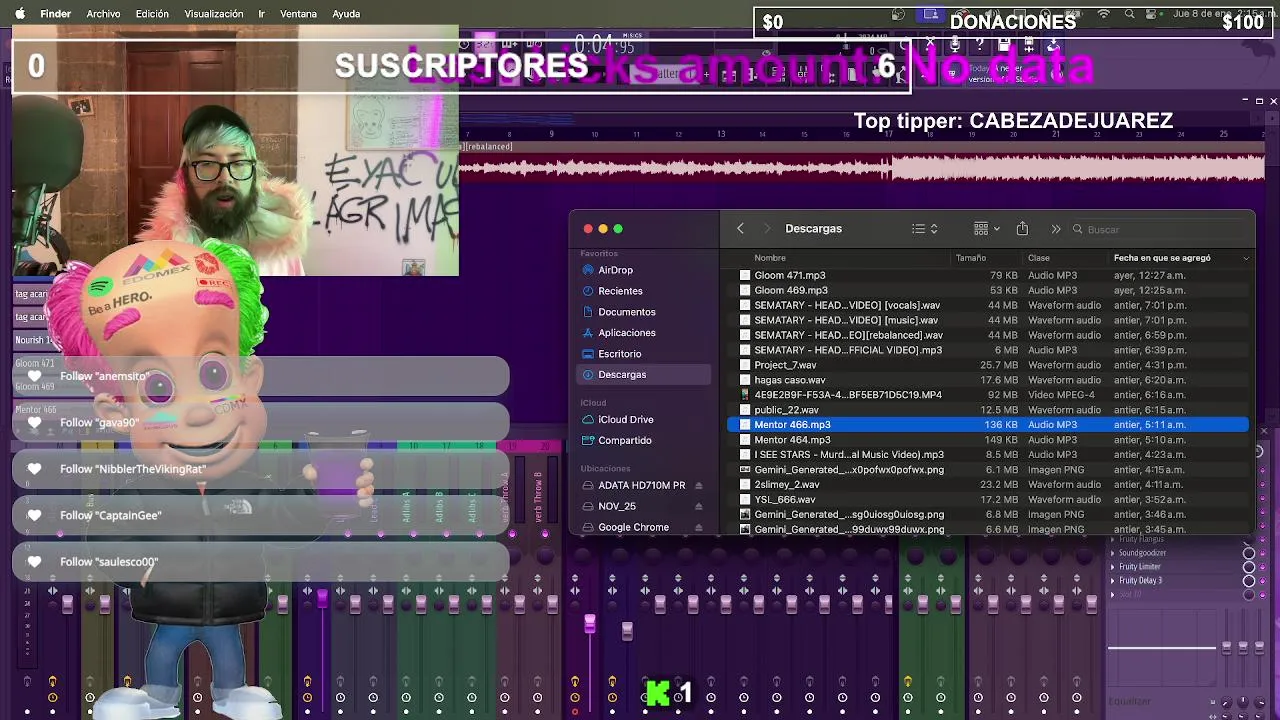Click the question mark help icon in FL Studio
This screenshot has height=720, width=1280.
click(x=979, y=45)
